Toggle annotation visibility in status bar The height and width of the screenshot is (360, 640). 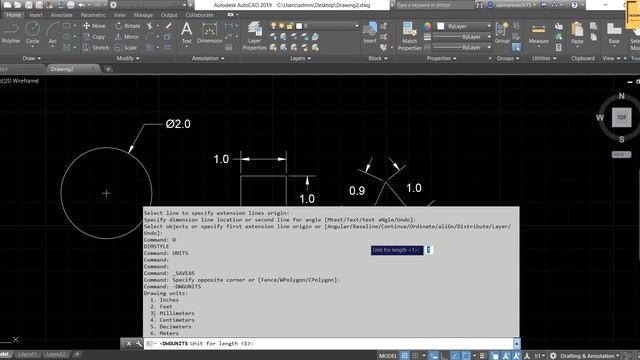point(506,356)
